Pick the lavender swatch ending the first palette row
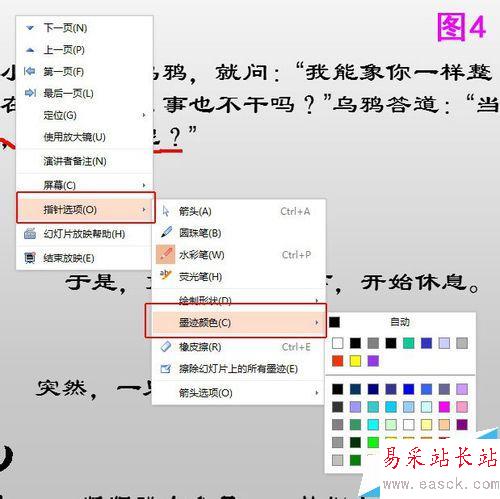This screenshot has height=499, width=500. click(462, 389)
